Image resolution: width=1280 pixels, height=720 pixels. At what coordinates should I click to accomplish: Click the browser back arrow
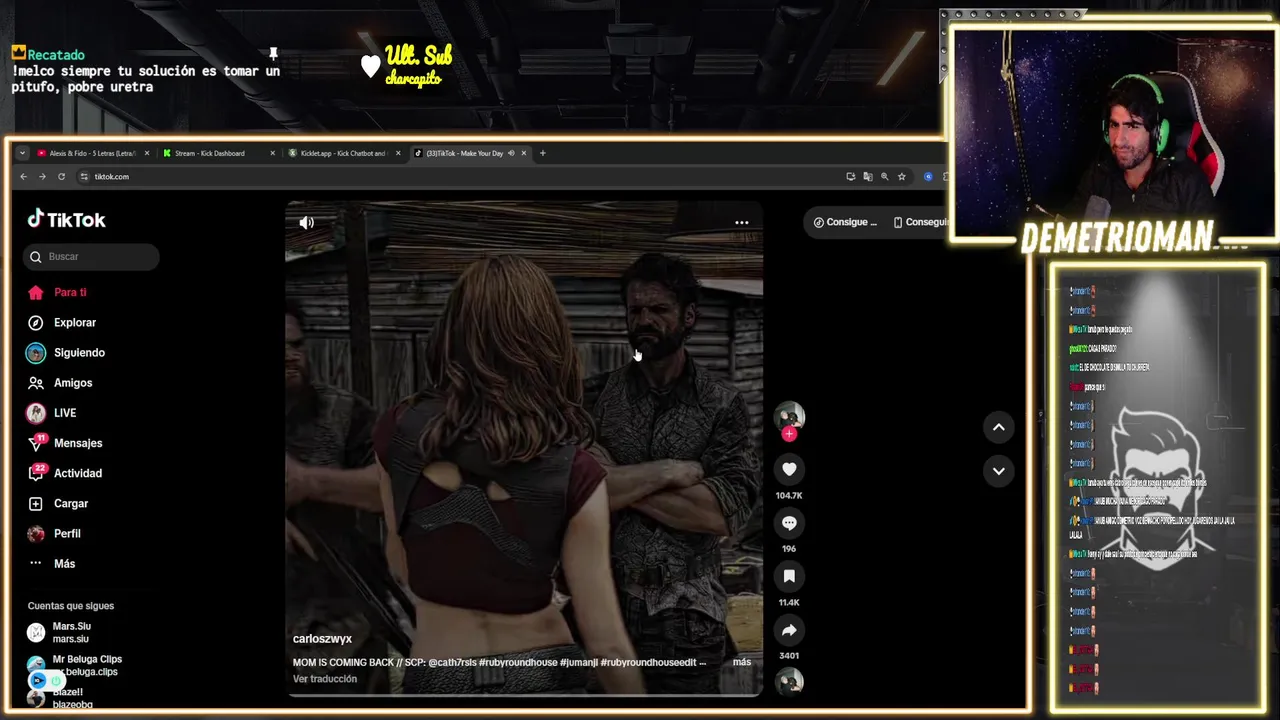pos(24,177)
